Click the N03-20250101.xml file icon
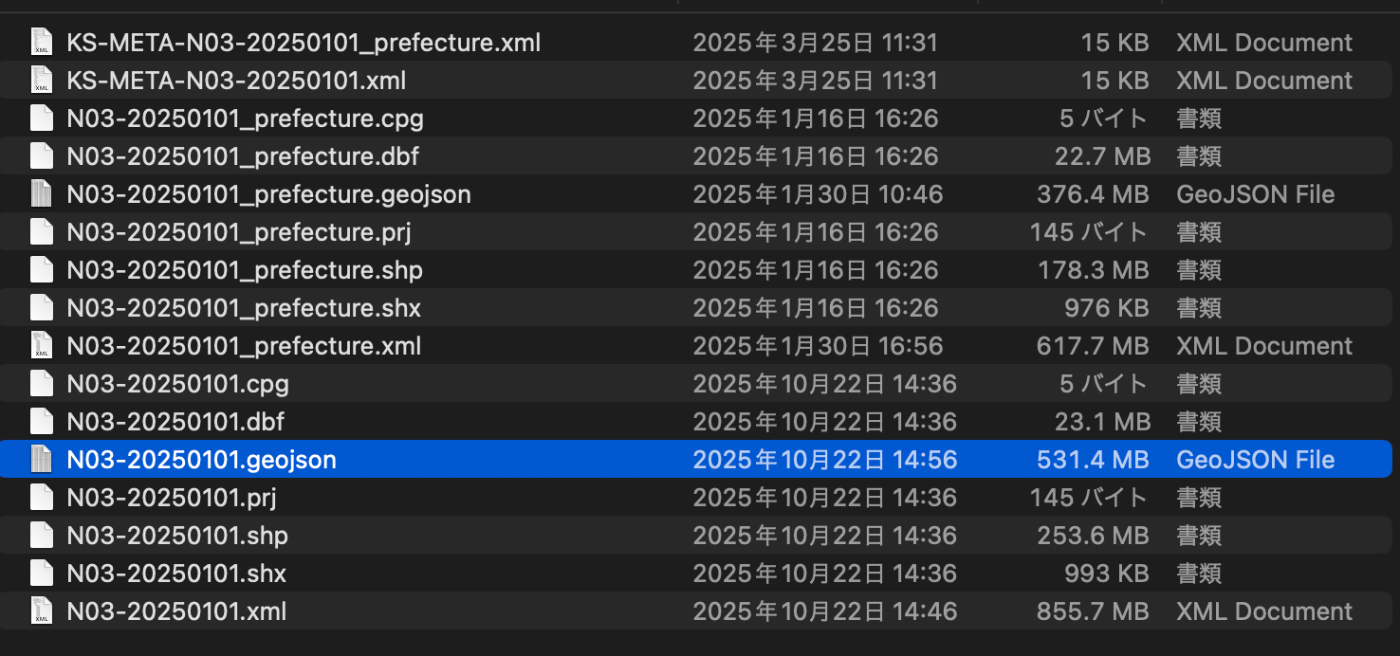Viewport: 1400px width, 656px height. point(41,611)
